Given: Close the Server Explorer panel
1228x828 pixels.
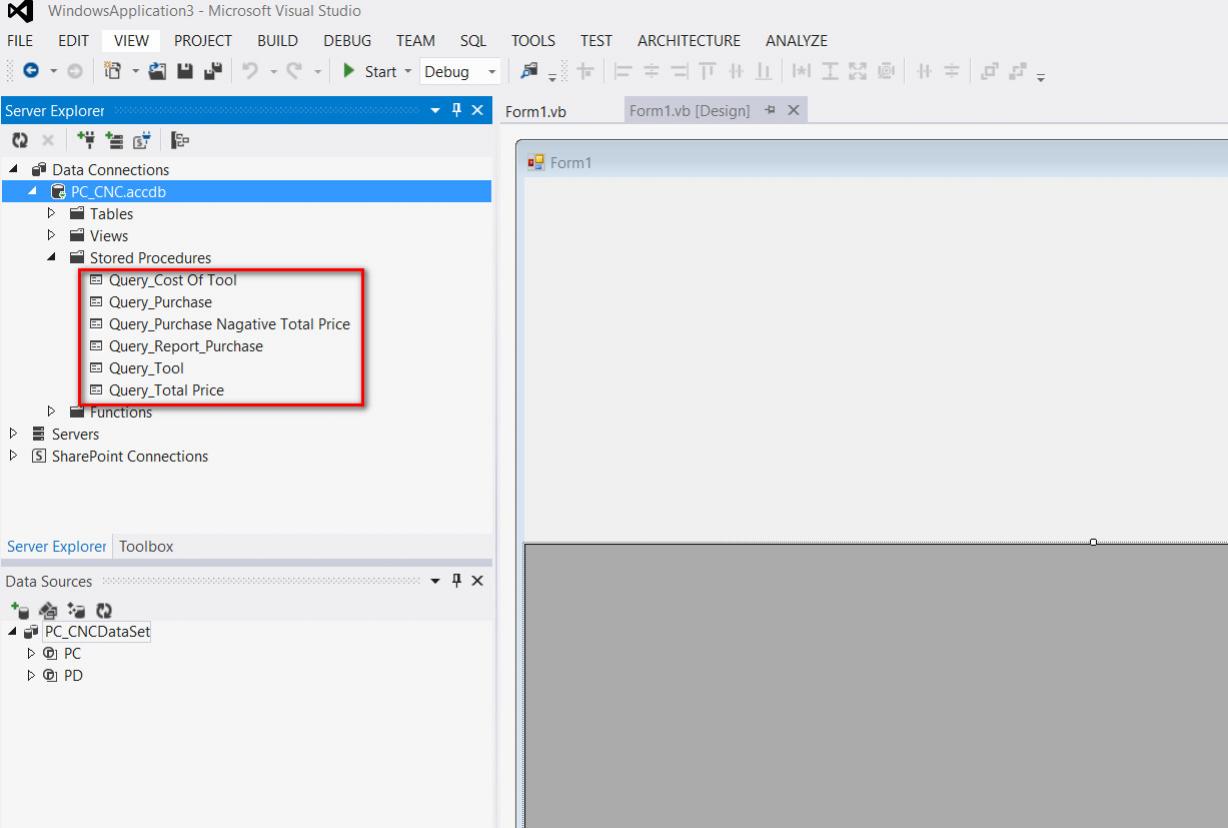Looking at the screenshot, I should click(x=477, y=110).
